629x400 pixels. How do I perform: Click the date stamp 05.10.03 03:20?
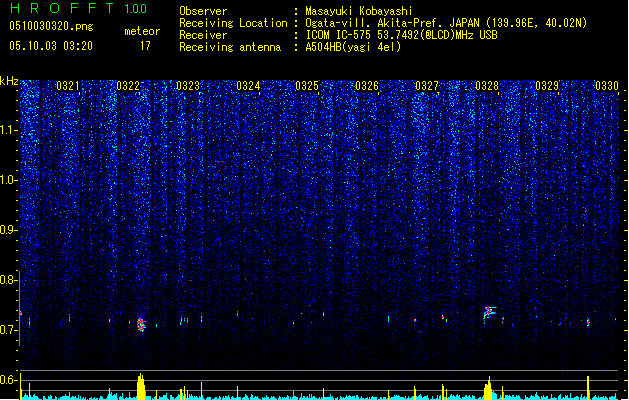pyautogui.click(x=51, y=46)
